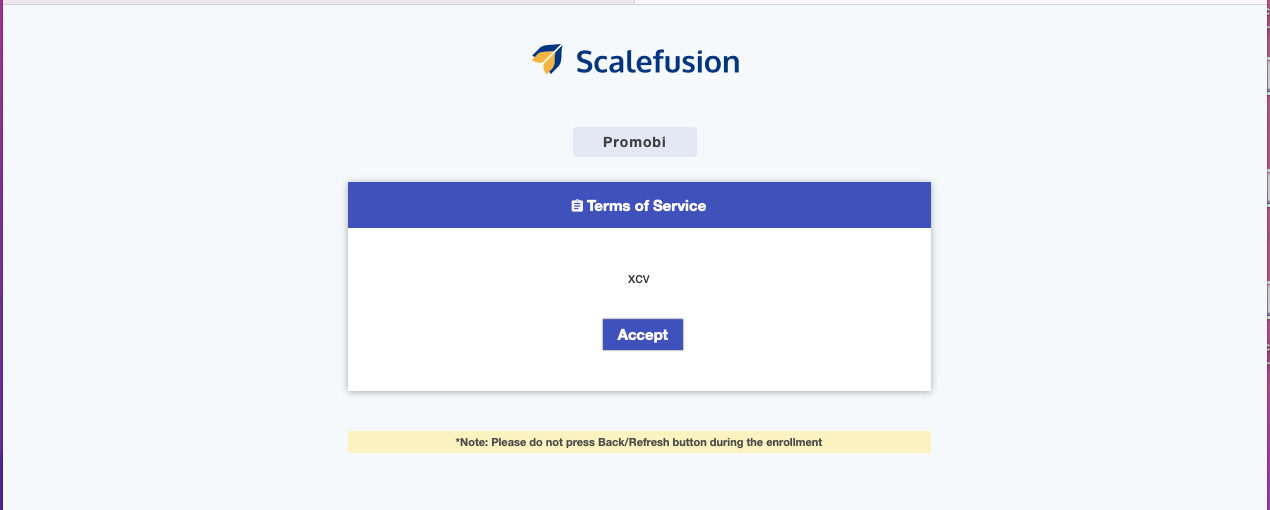Click the word Terms in the header
Viewport: 1270px width, 510px height.
pos(609,206)
